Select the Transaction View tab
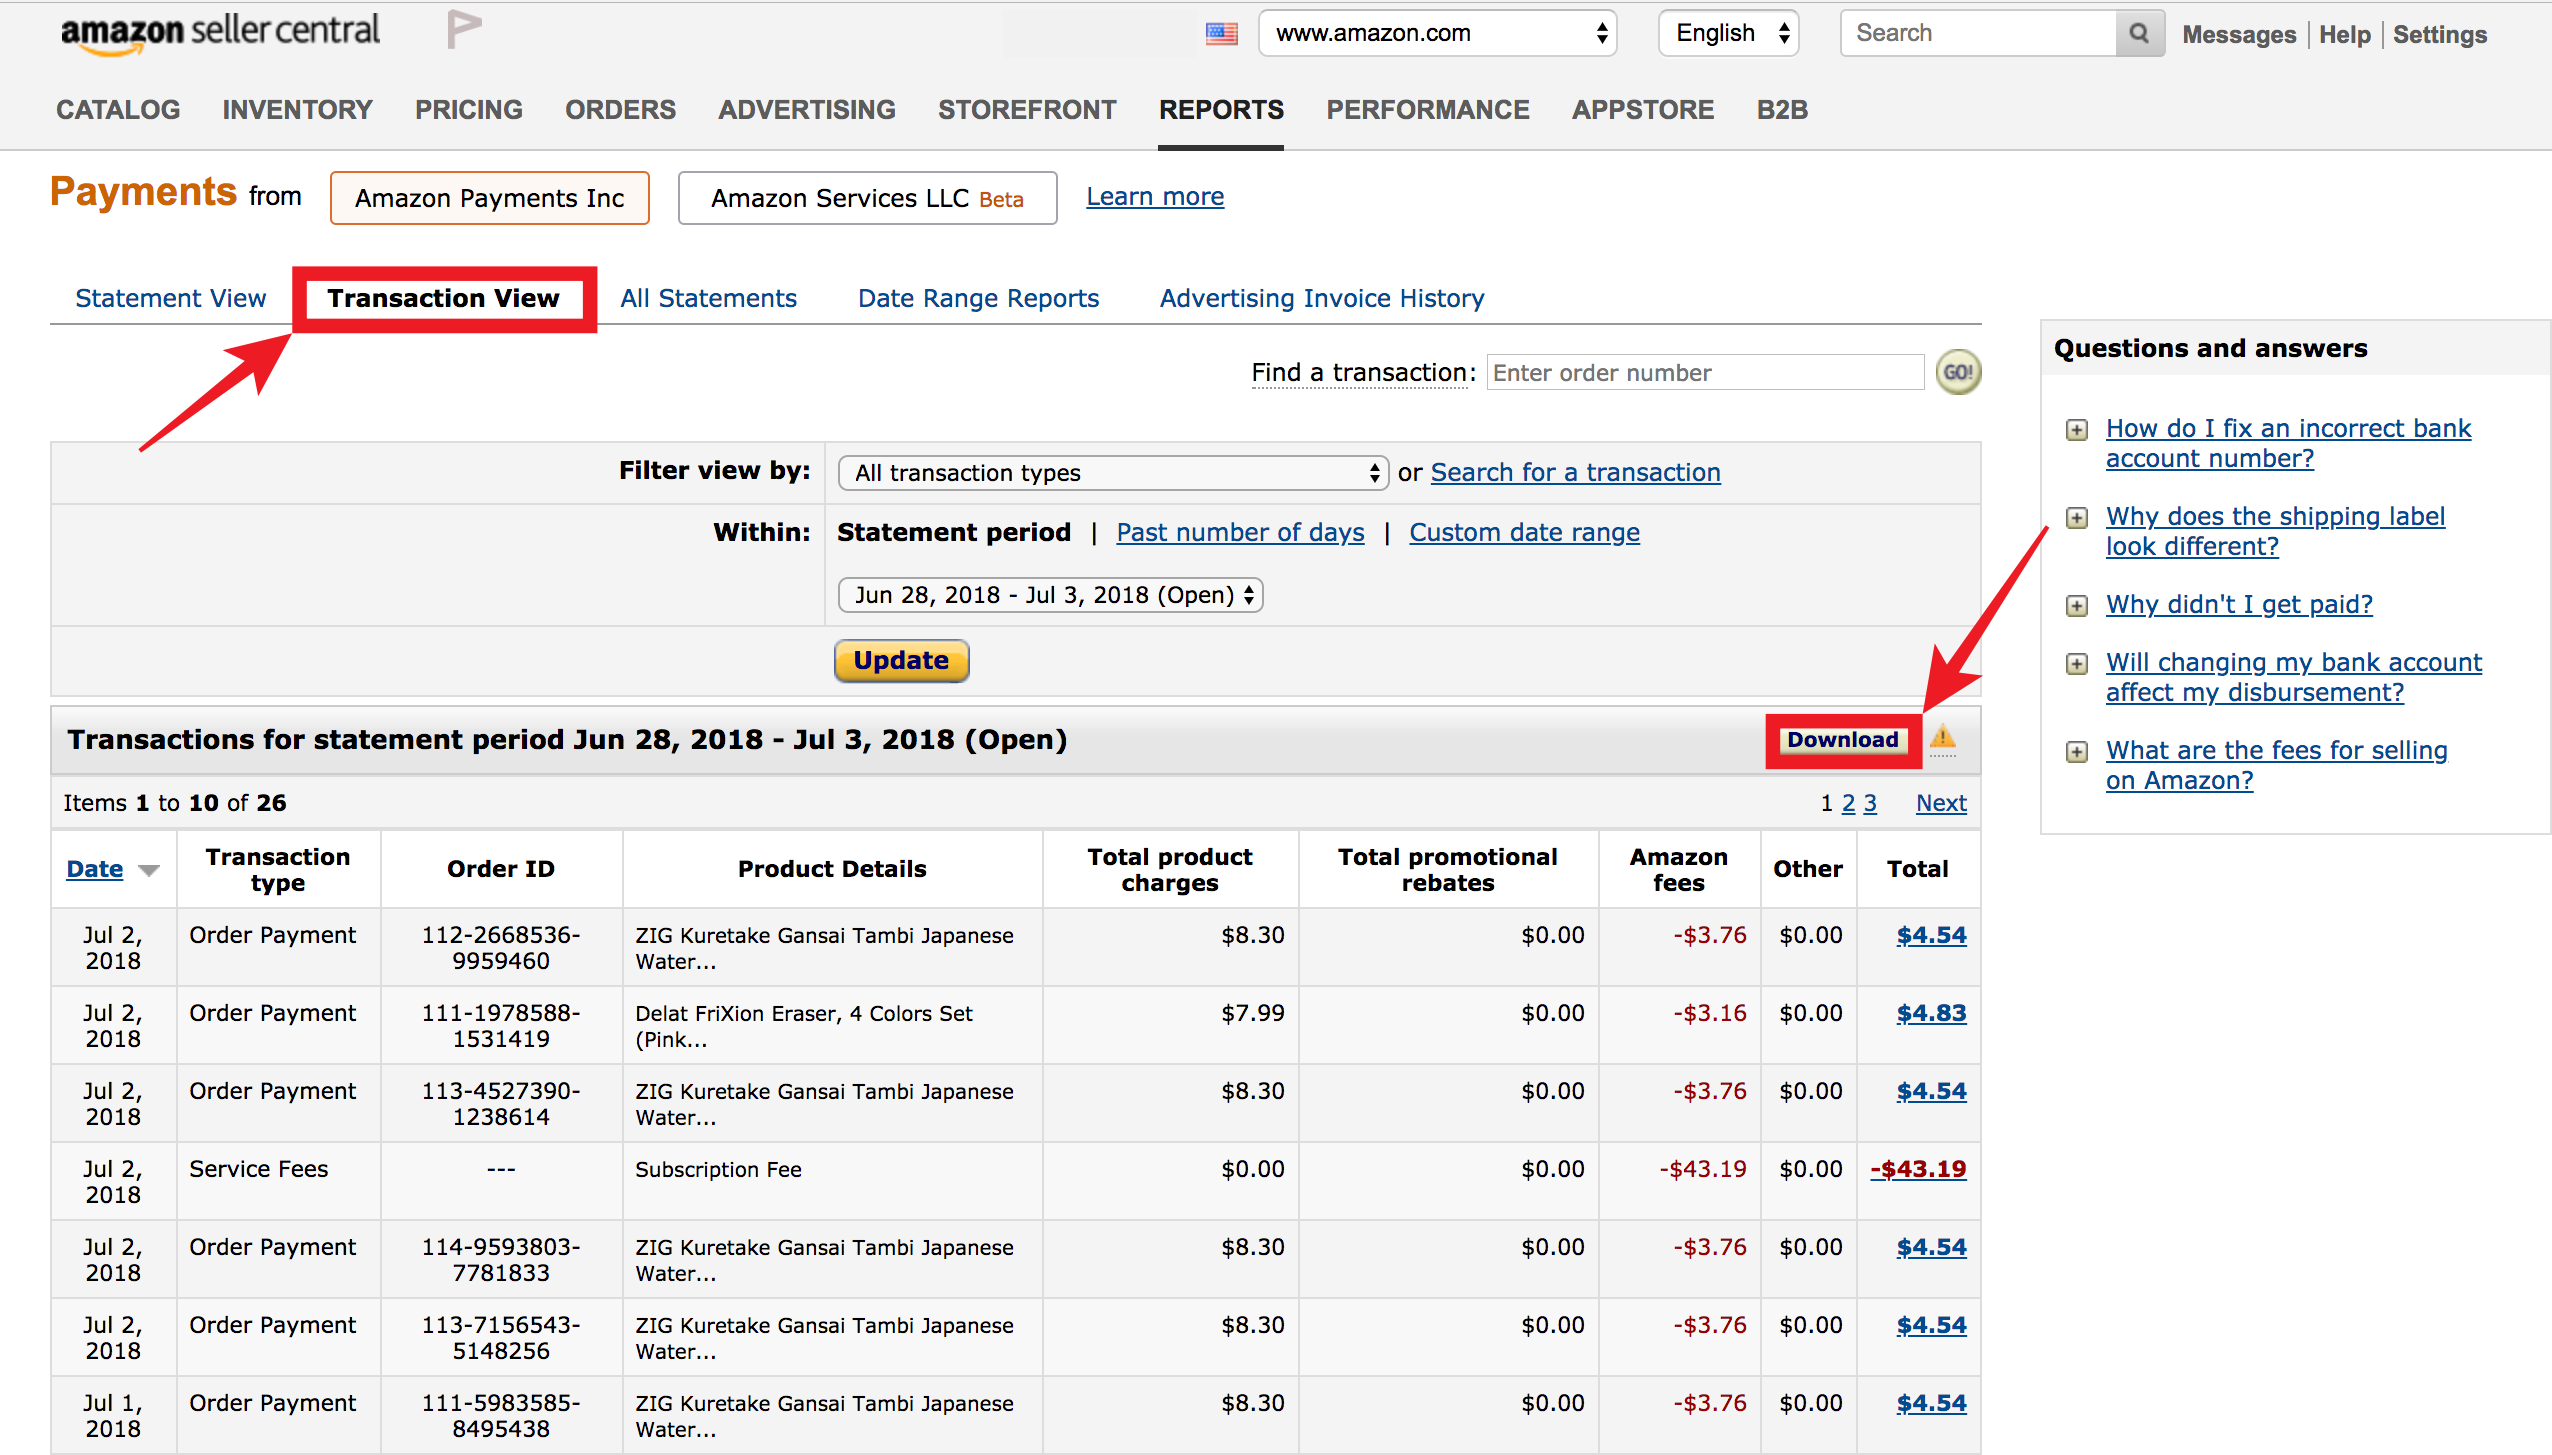This screenshot has height=1455, width=2552. pos(443,298)
